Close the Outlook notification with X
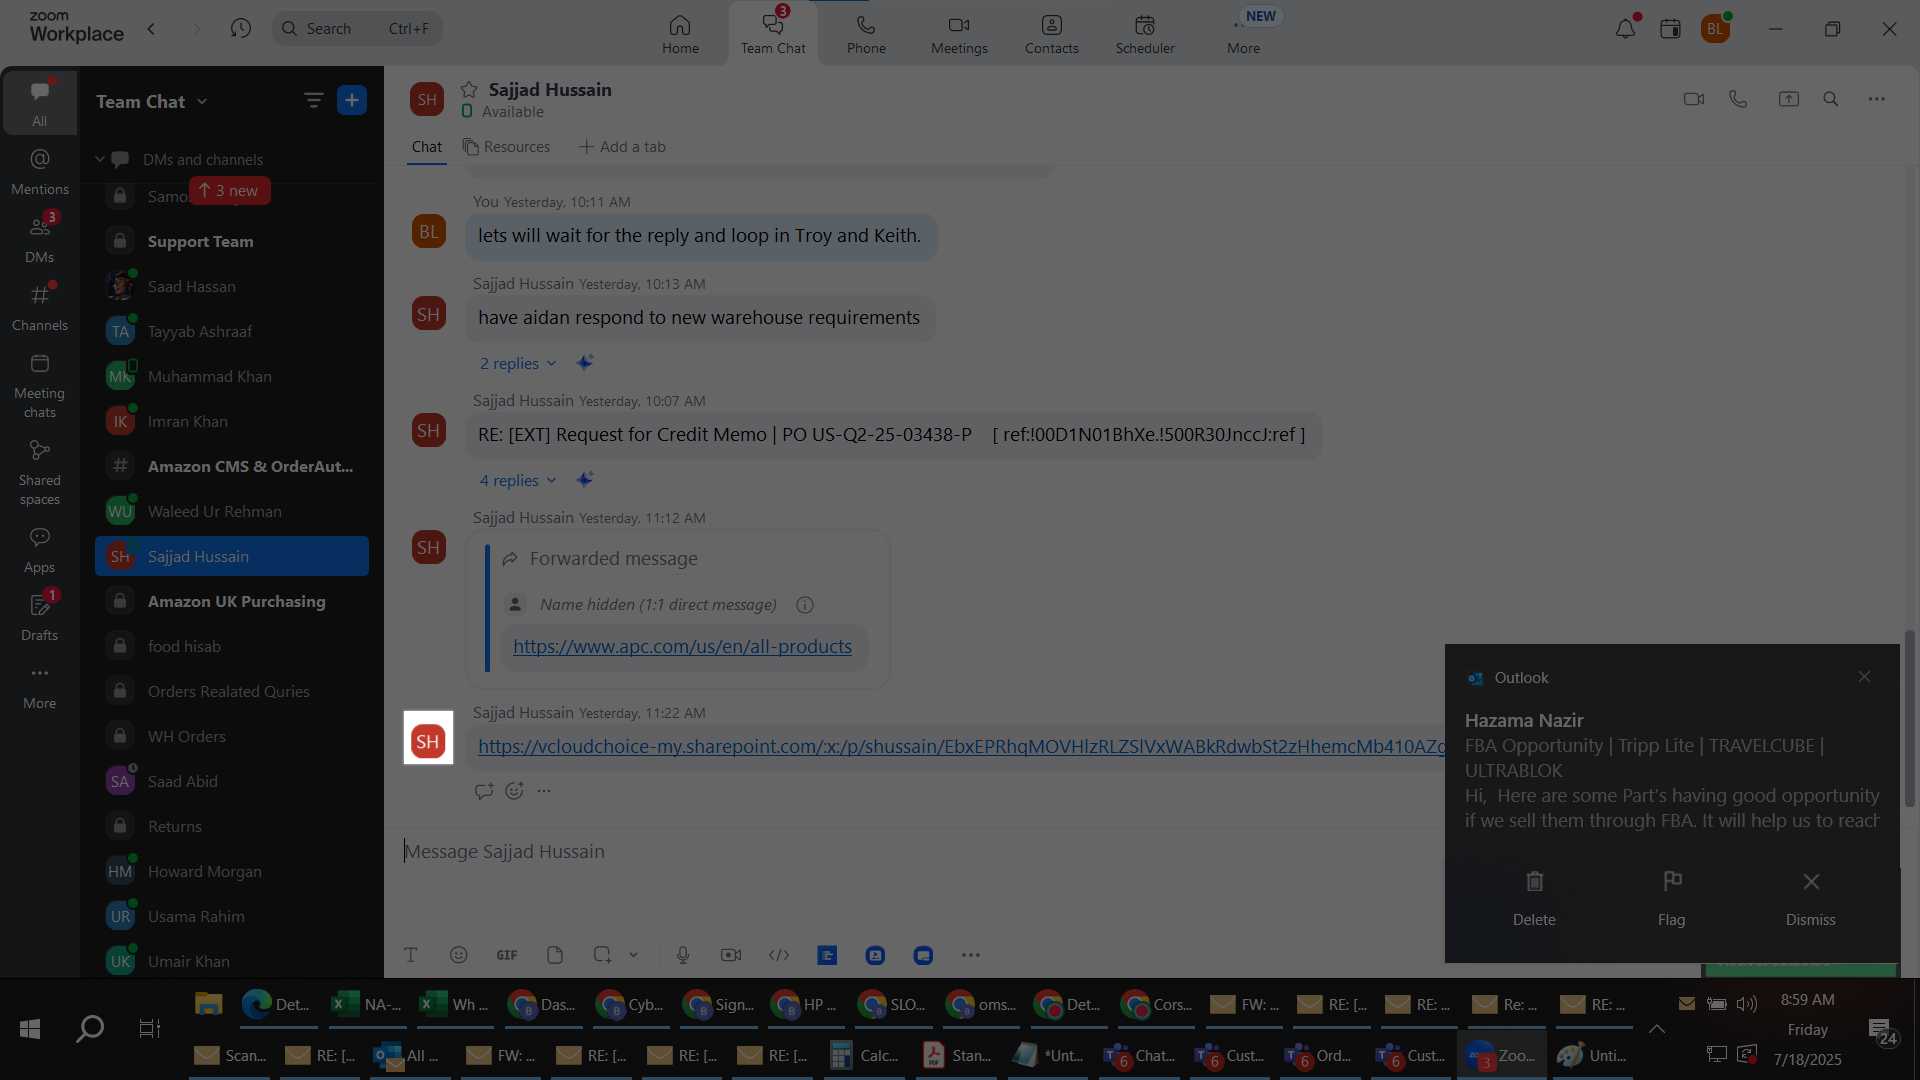1920x1080 pixels. (x=1864, y=677)
